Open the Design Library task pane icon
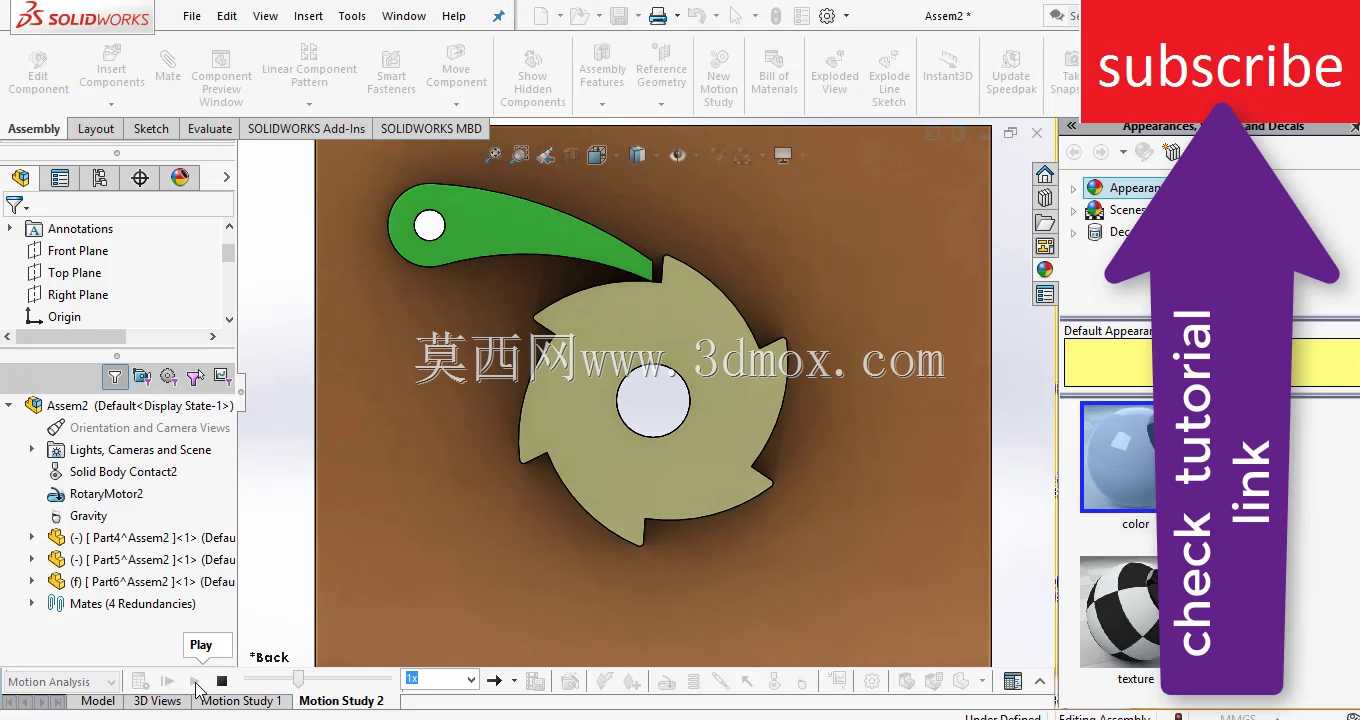This screenshot has width=1360, height=720. tap(1045, 198)
